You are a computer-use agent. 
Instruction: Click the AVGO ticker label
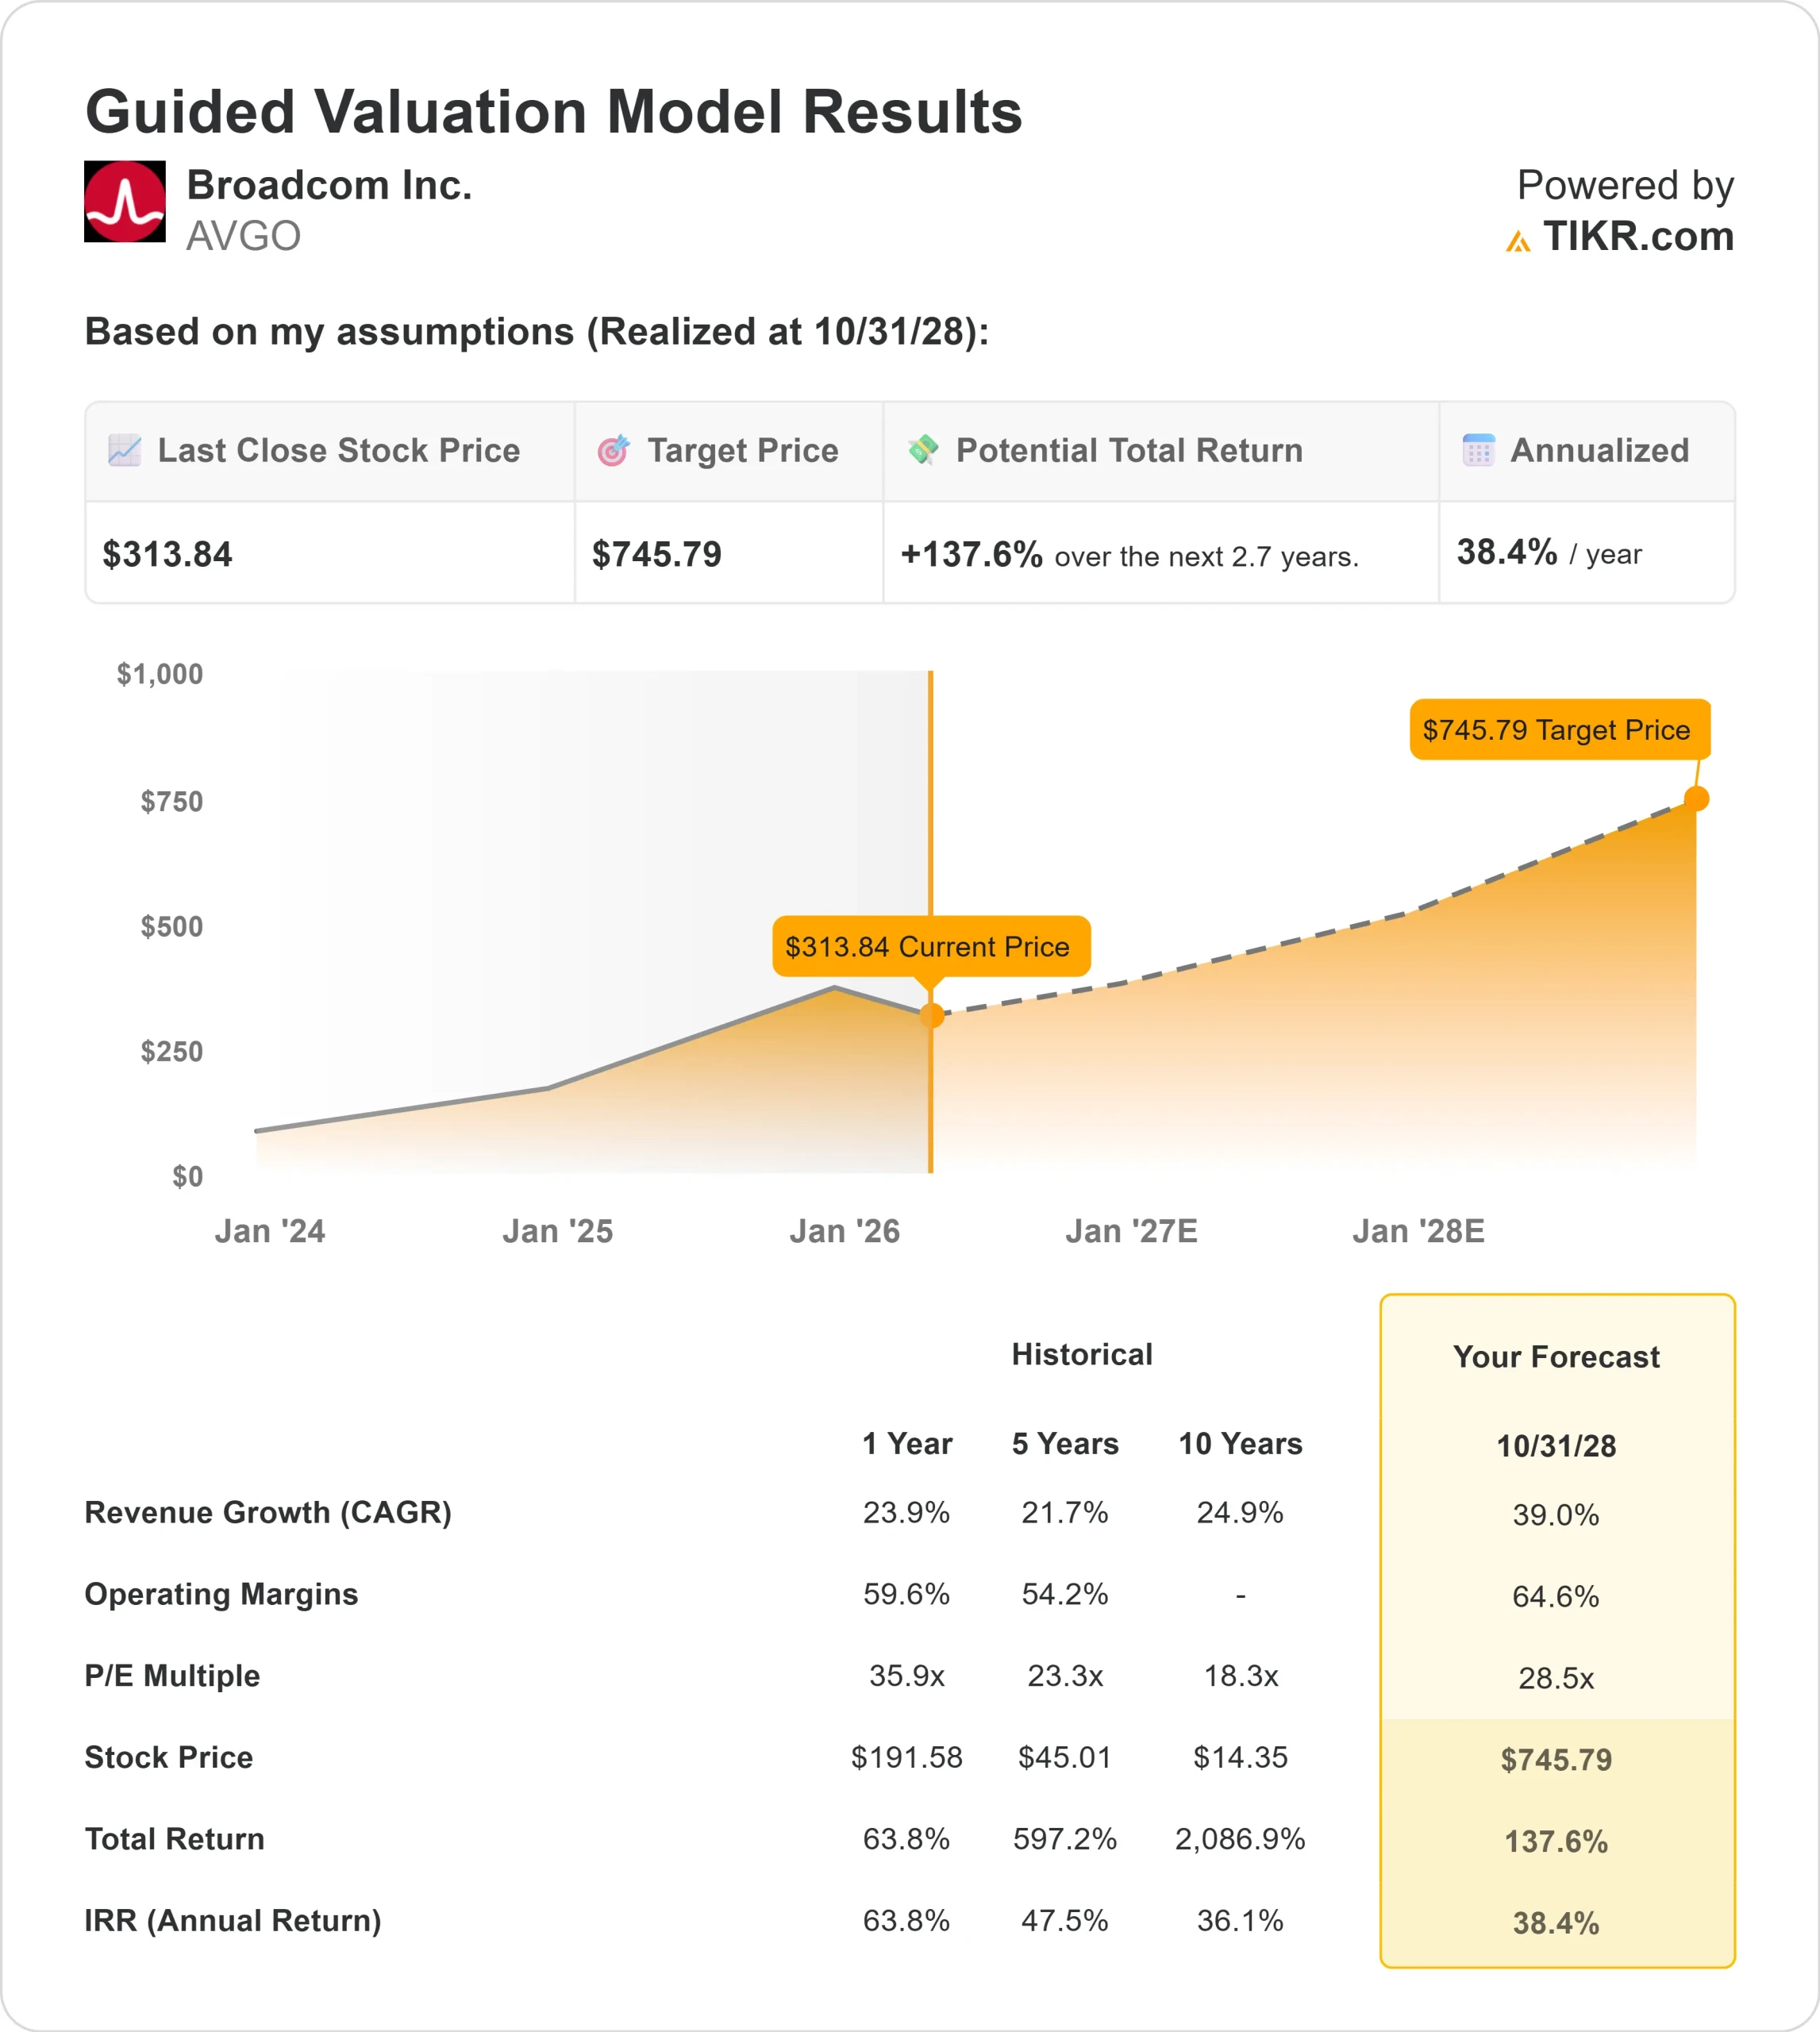pyautogui.click(x=243, y=236)
